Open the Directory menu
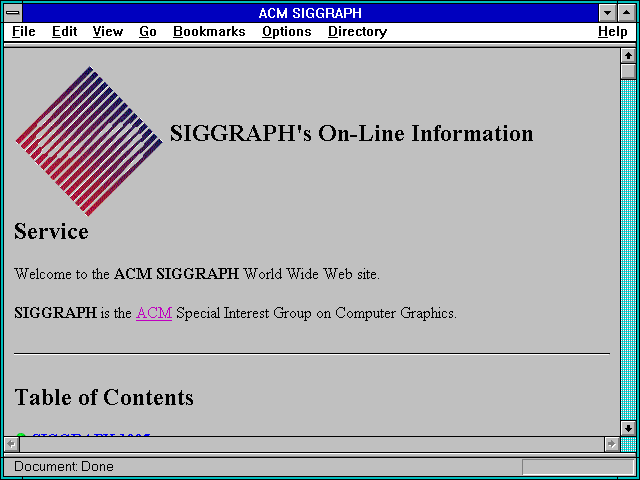This screenshot has height=480, width=640. click(358, 32)
